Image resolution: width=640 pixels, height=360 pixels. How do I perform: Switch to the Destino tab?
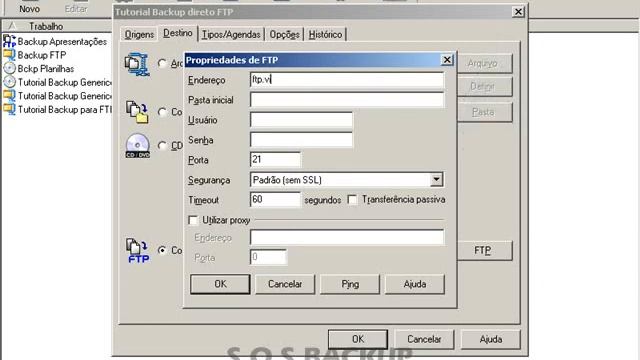(178, 33)
